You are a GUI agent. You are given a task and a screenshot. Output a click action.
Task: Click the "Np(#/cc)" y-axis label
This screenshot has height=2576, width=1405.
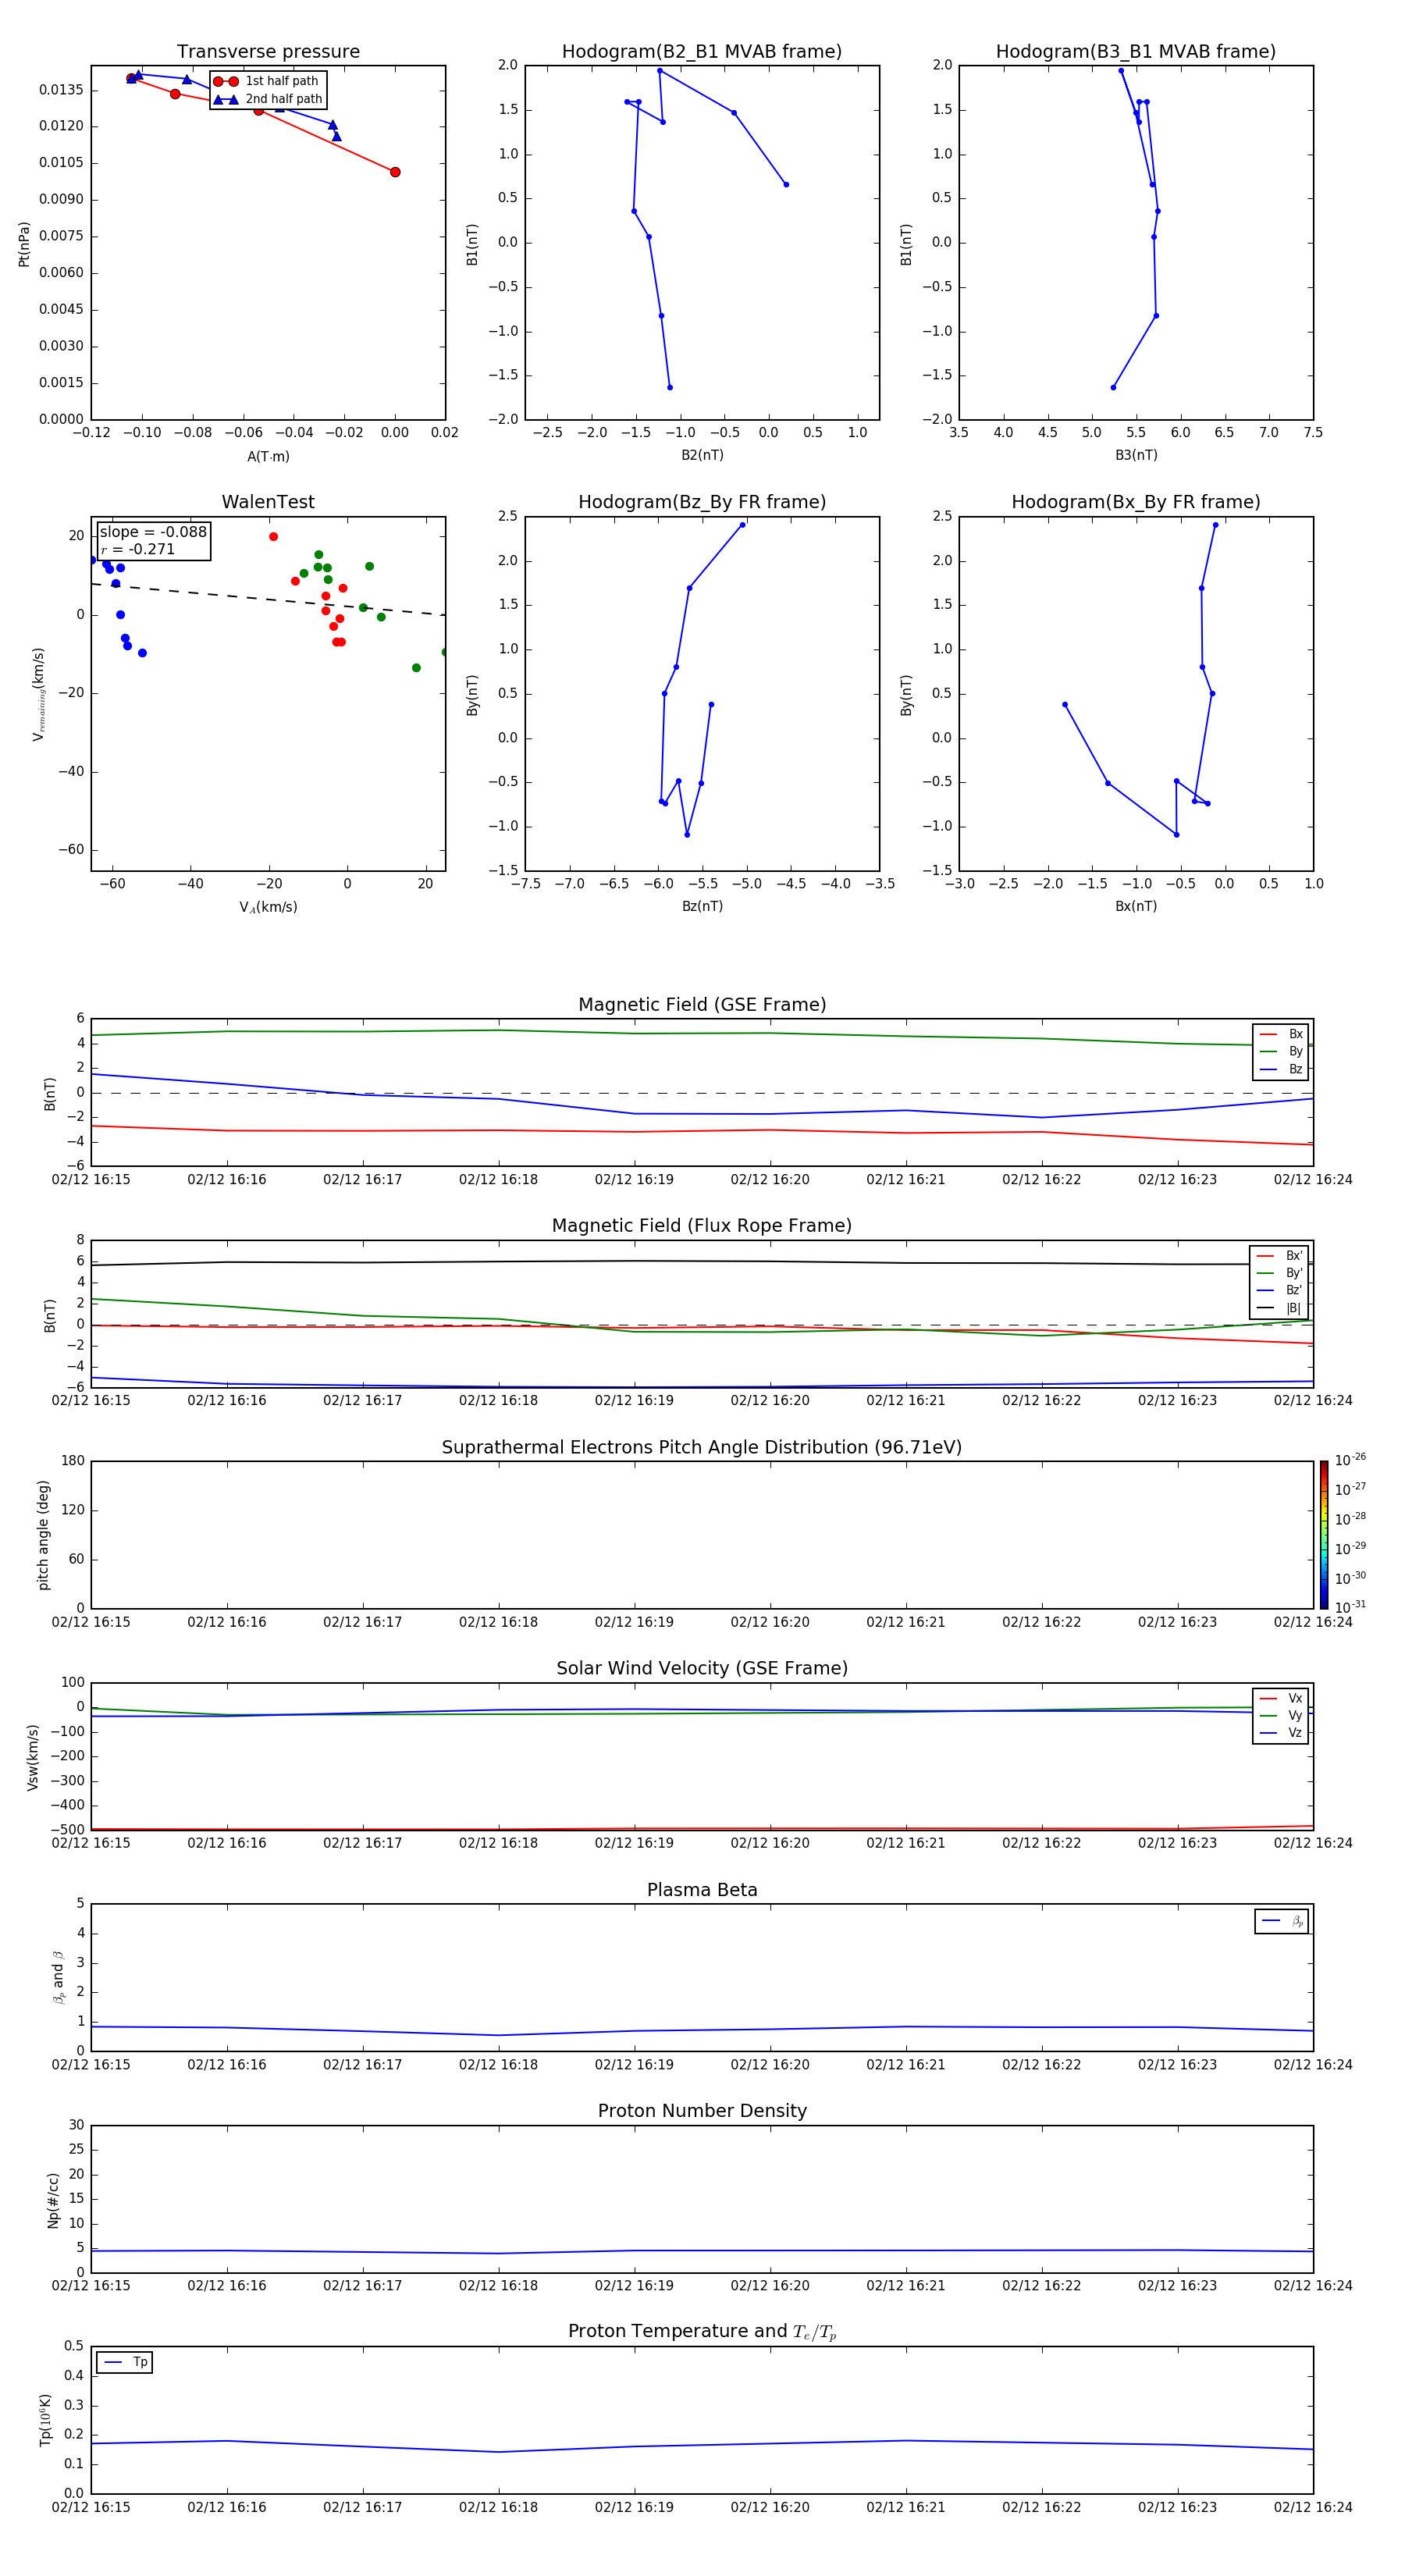click(53, 2200)
